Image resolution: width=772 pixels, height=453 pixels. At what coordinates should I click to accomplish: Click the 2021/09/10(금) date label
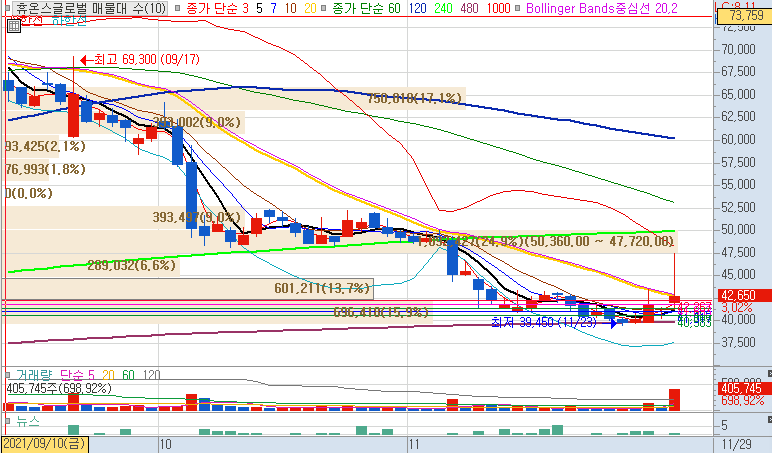tap(45, 444)
